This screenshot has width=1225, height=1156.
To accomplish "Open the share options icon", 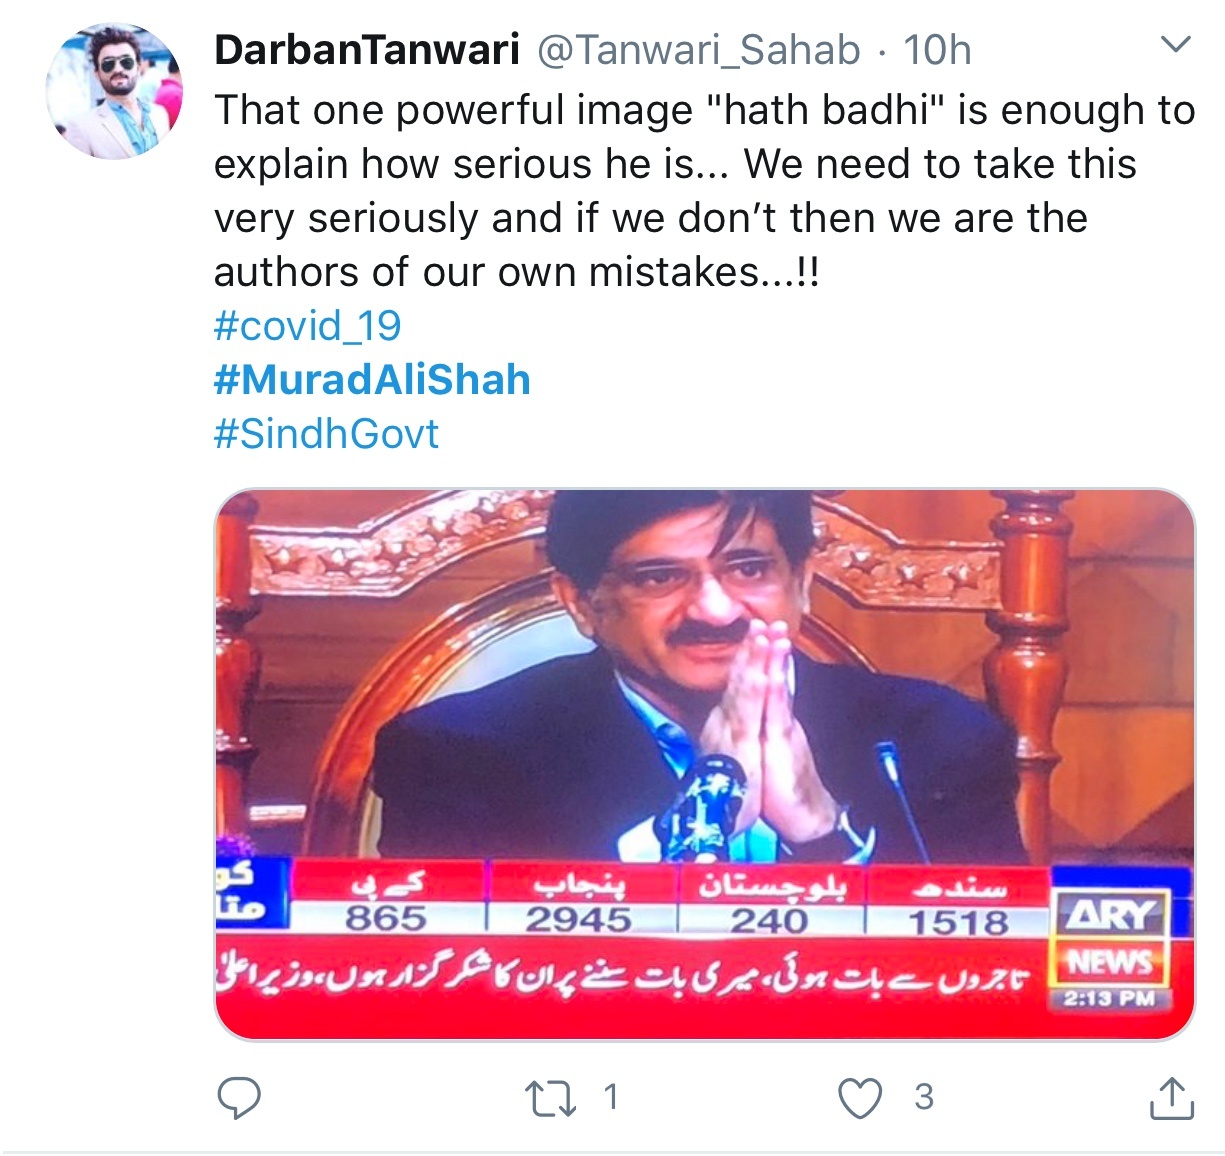I will 1171,1097.
